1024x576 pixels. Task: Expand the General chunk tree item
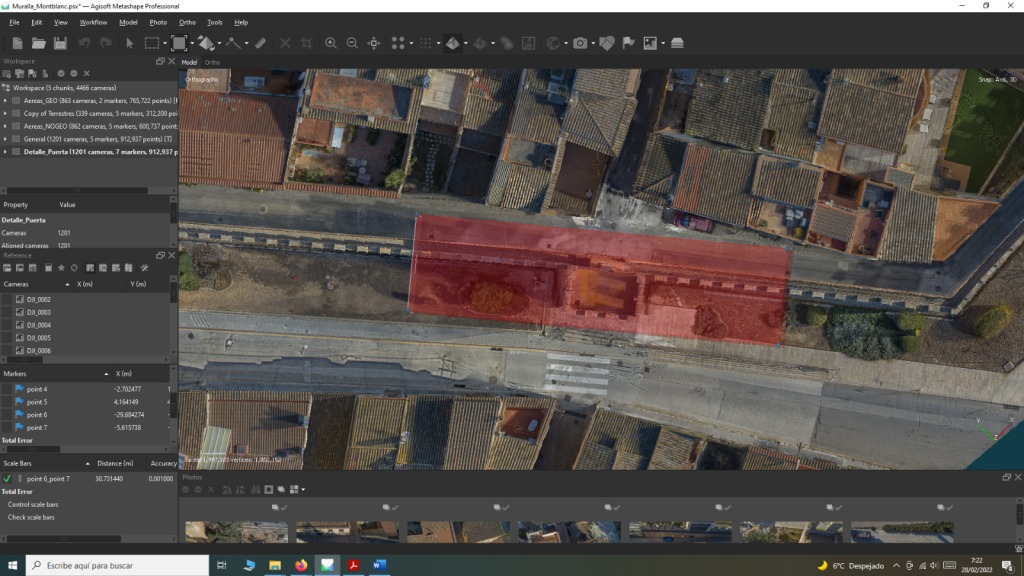click(6, 139)
